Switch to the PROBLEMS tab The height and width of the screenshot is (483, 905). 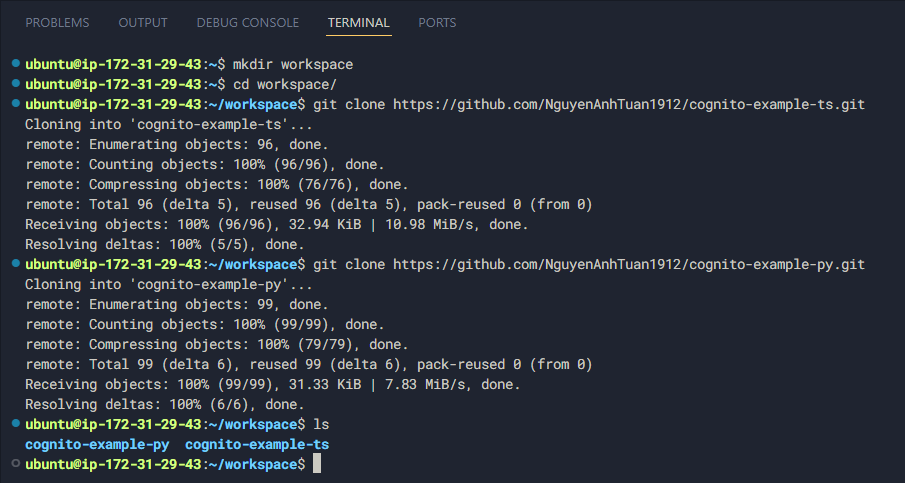[x=57, y=22]
